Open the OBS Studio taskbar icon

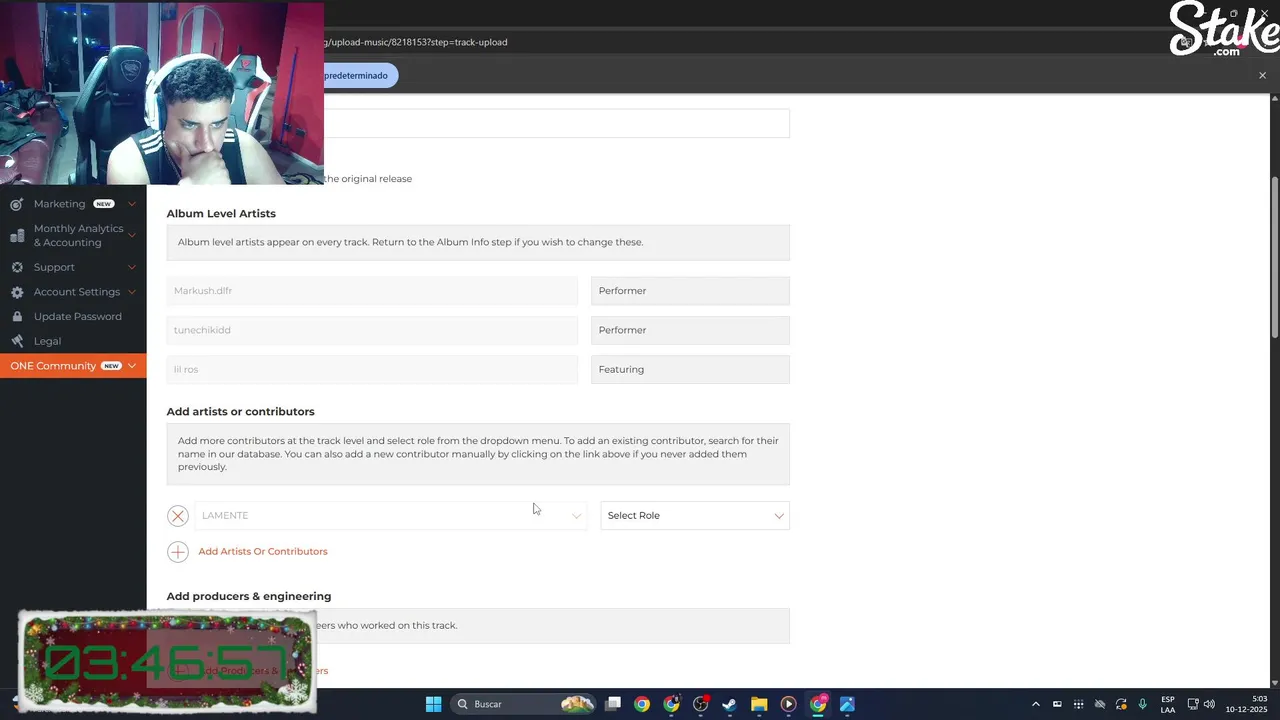pyautogui.click(x=700, y=704)
